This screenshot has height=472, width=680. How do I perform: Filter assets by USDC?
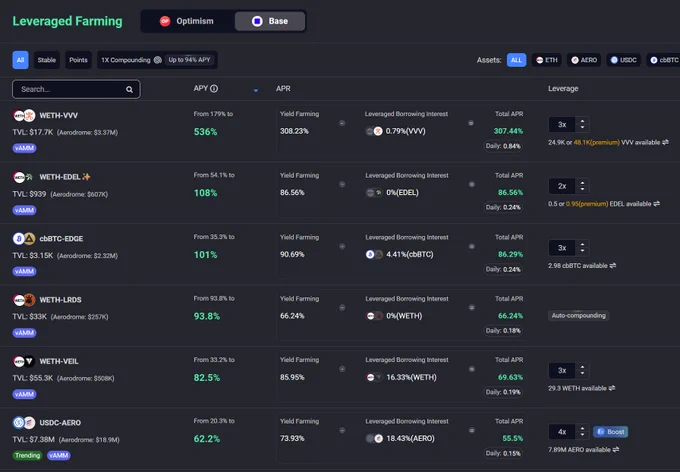coord(623,60)
